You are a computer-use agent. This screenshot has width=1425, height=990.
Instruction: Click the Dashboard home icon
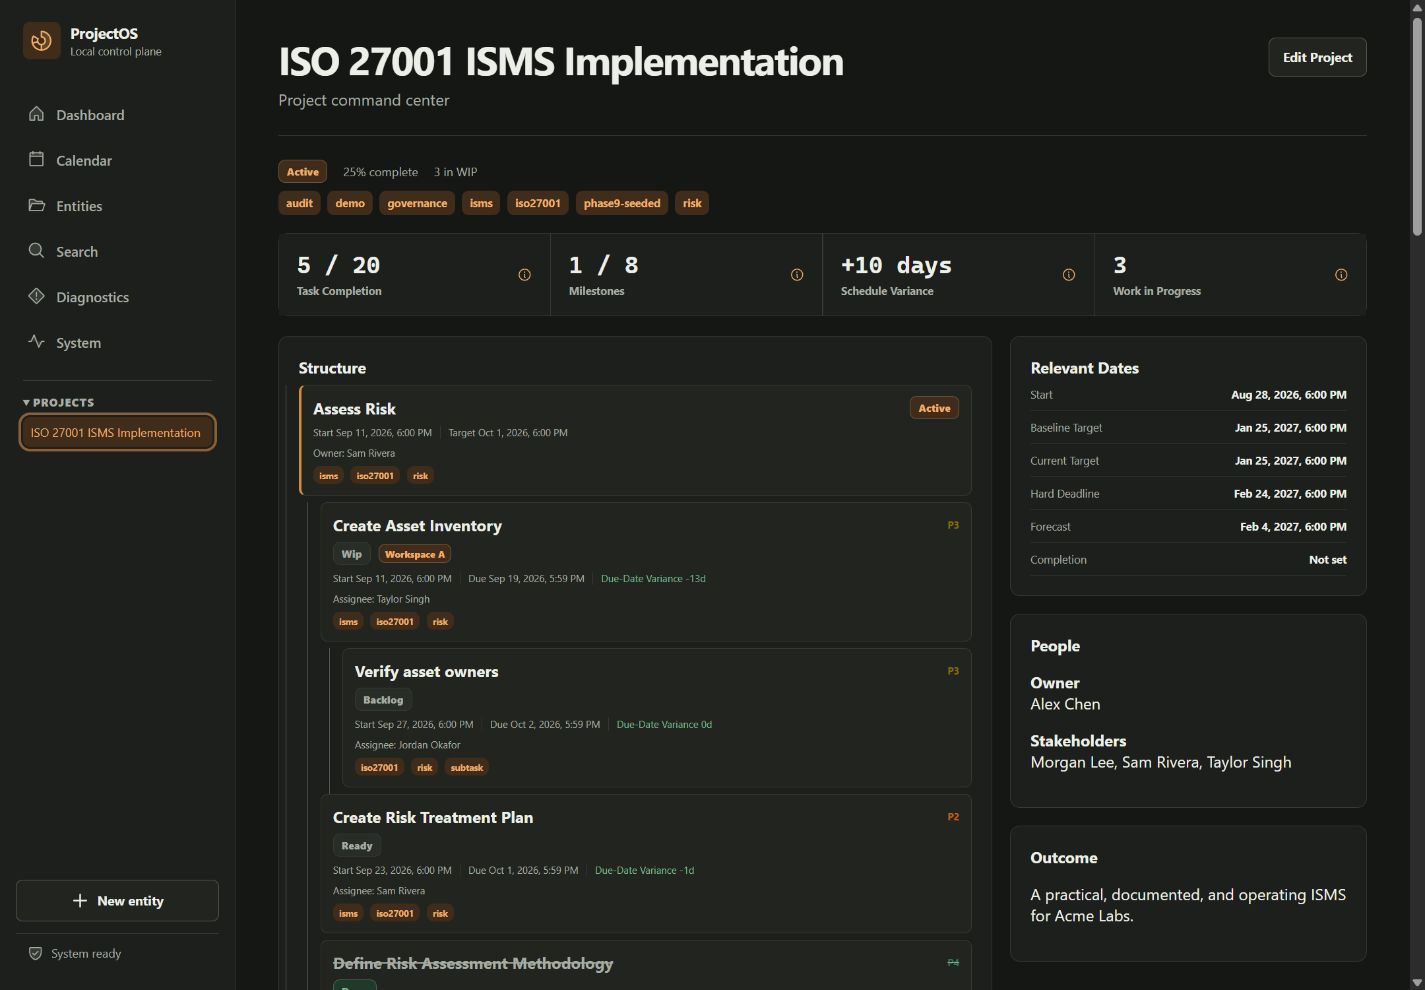click(37, 114)
